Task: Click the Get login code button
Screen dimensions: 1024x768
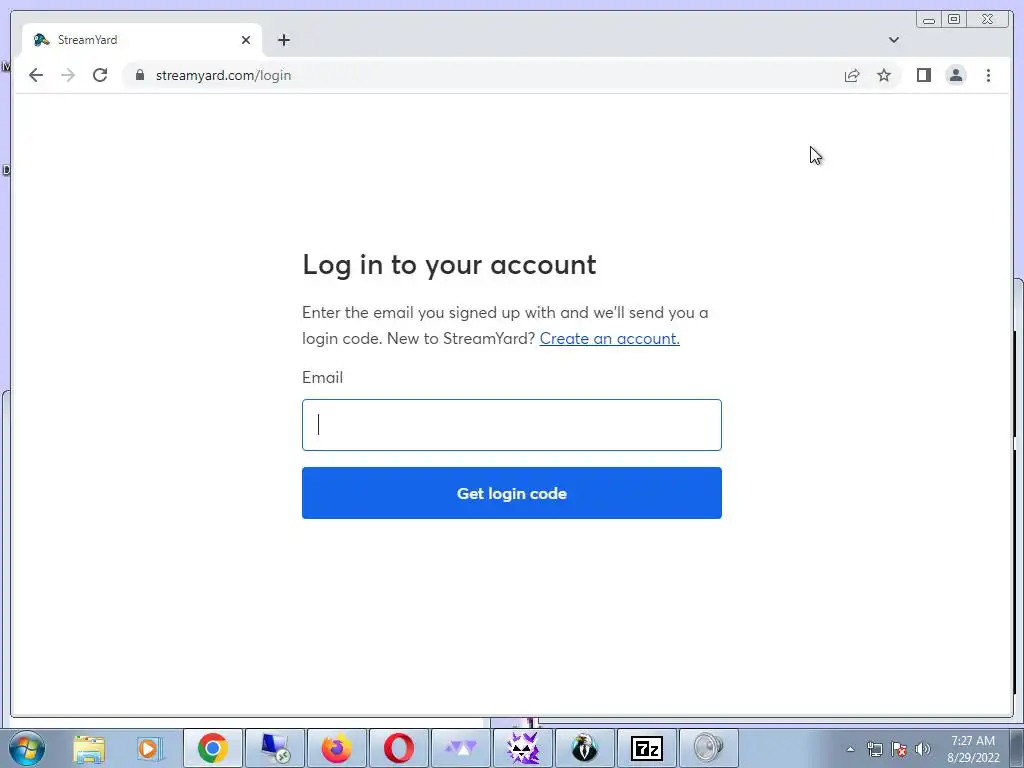Action: pos(512,493)
